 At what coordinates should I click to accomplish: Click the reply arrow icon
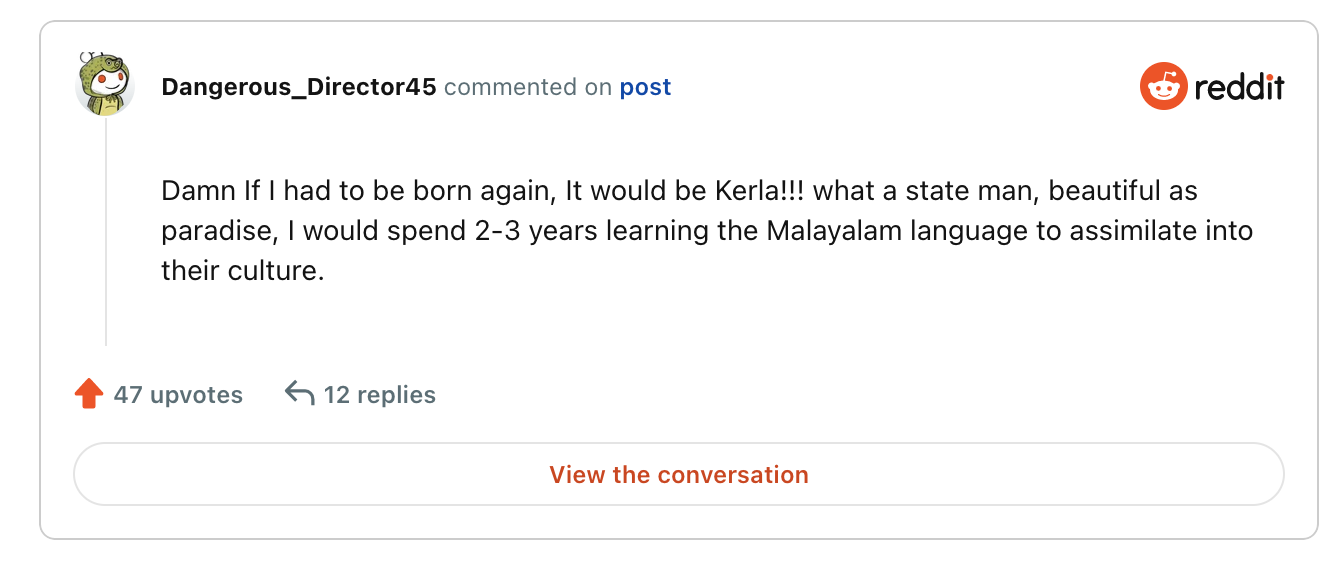pyautogui.click(x=299, y=393)
